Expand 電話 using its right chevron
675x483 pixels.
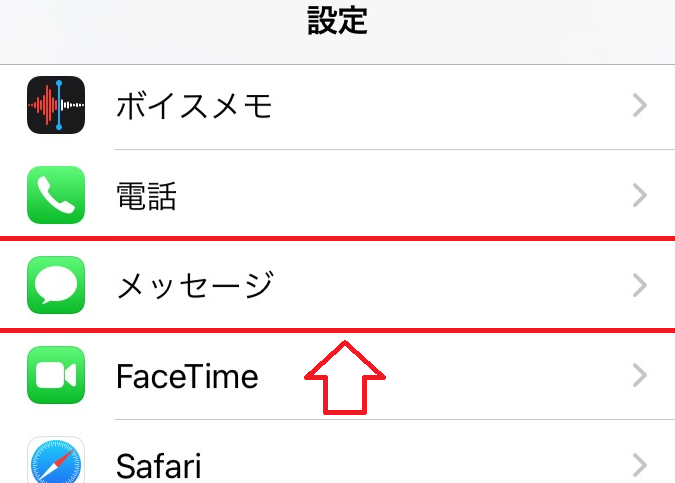pyautogui.click(x=641, y=196)
